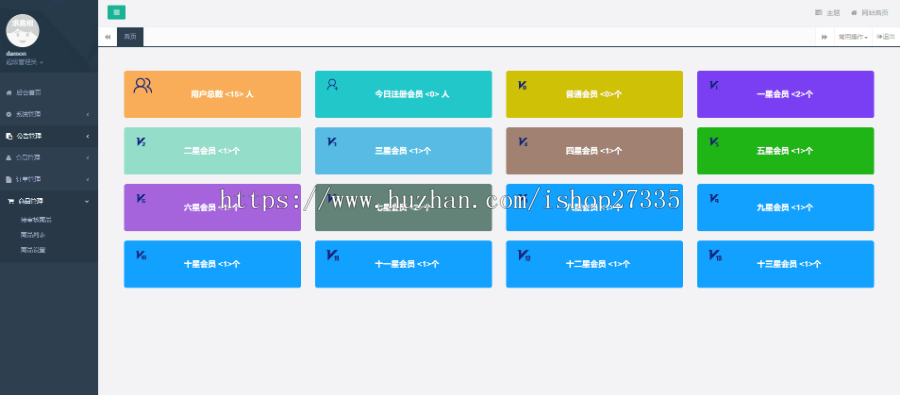
Task: Click the V5 icon on 五星会员 card
Action: 713,141
